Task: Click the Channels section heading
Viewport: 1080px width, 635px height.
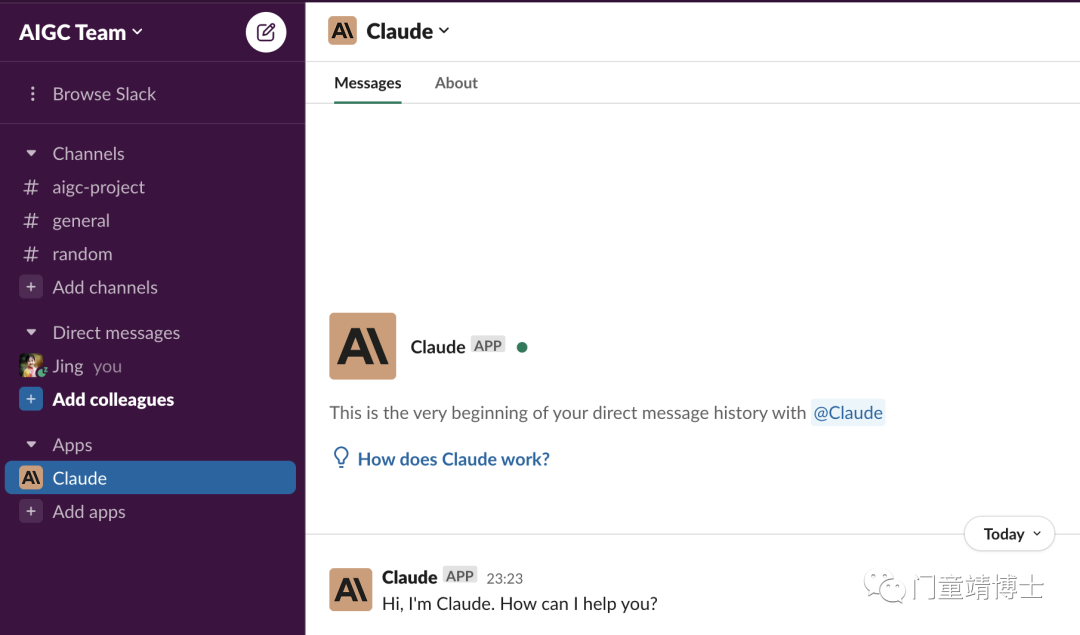Action: click(x=88, y=154)
